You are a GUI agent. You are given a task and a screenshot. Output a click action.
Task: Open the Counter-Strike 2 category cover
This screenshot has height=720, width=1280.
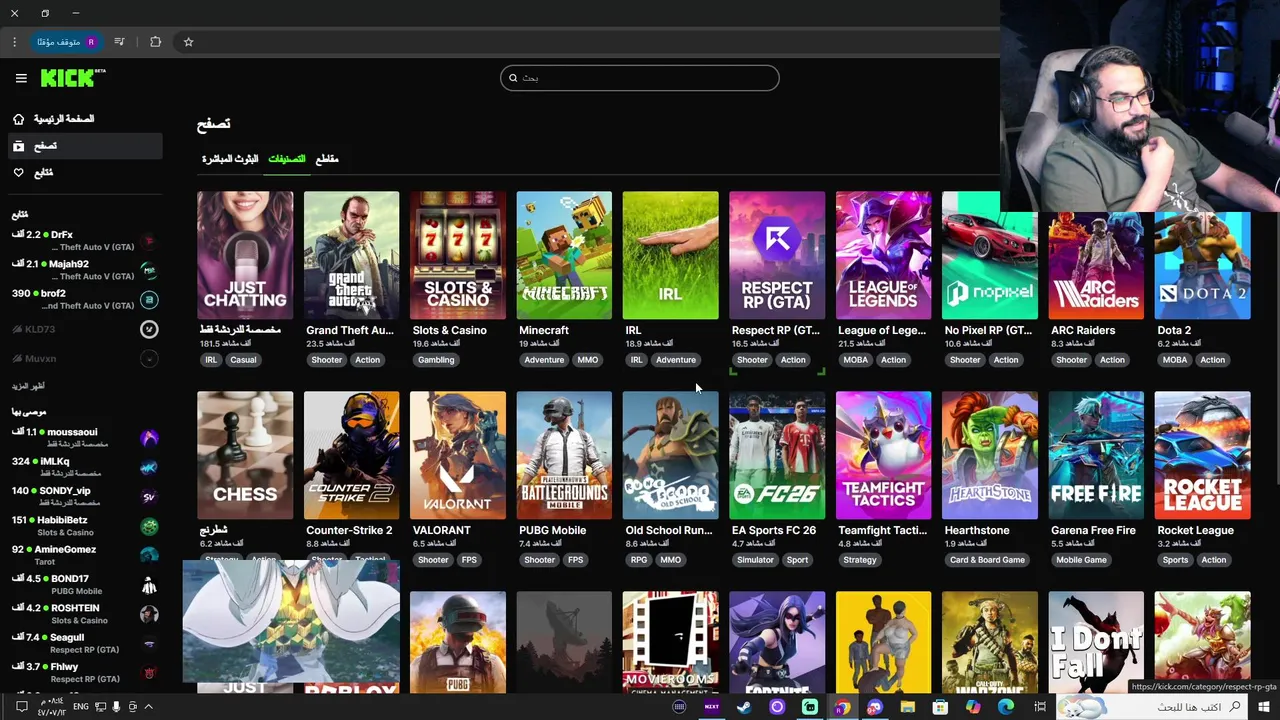(x=351, y=455)
